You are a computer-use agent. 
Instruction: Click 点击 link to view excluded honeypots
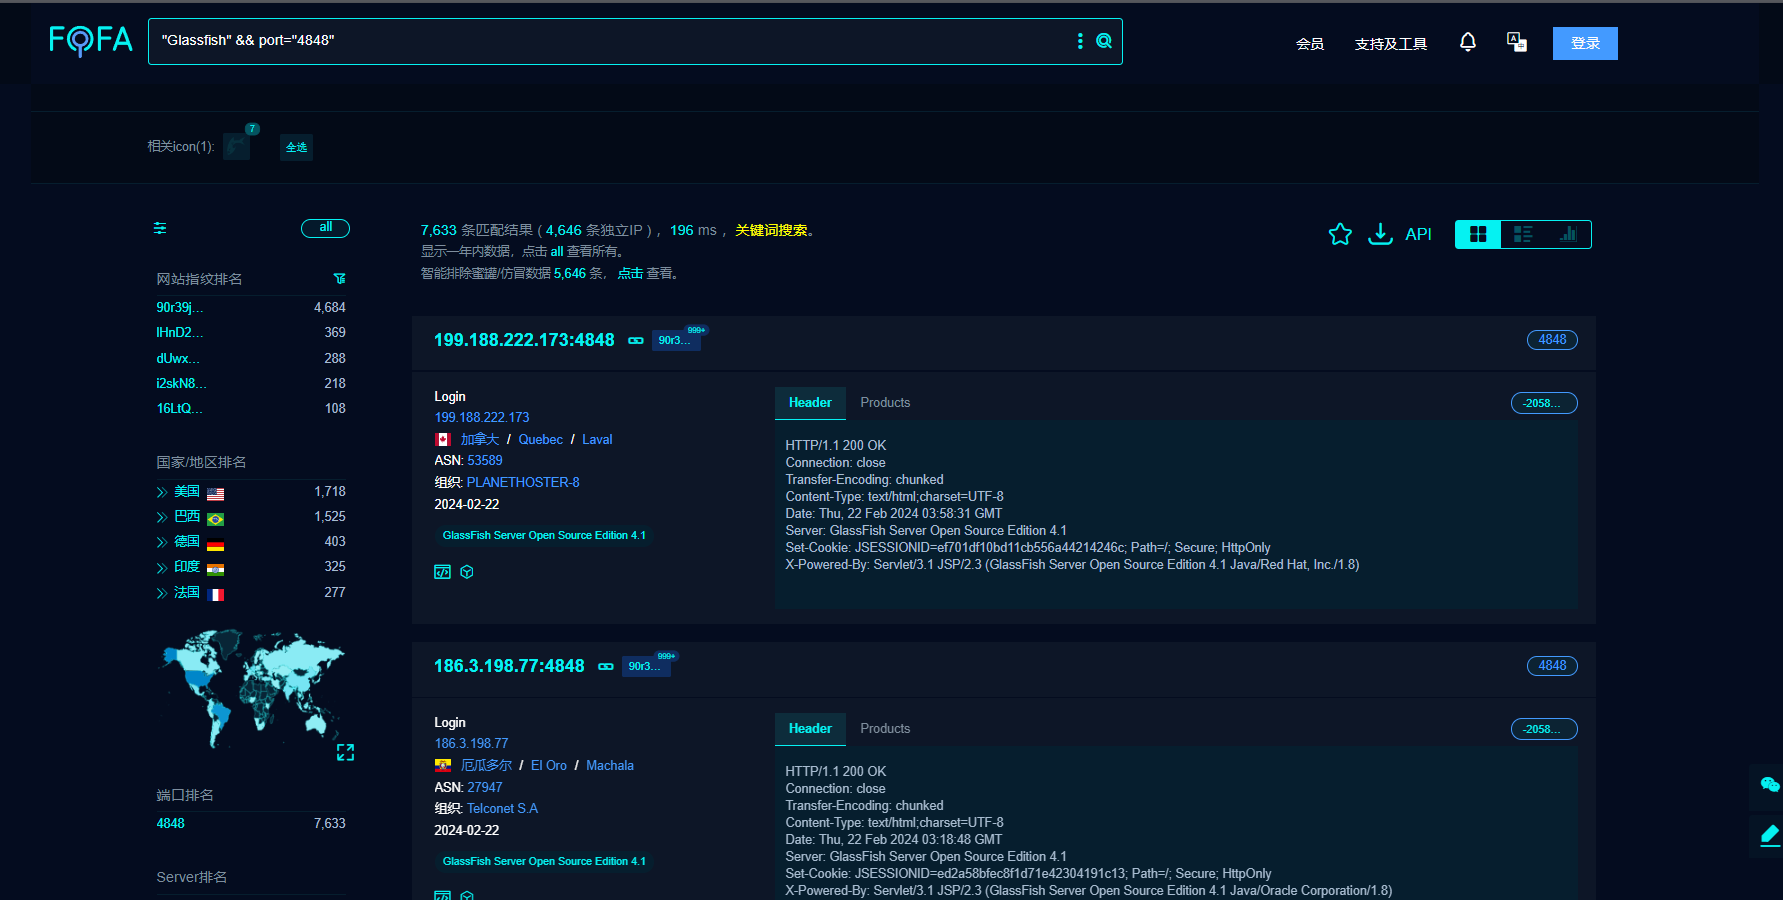630,273
